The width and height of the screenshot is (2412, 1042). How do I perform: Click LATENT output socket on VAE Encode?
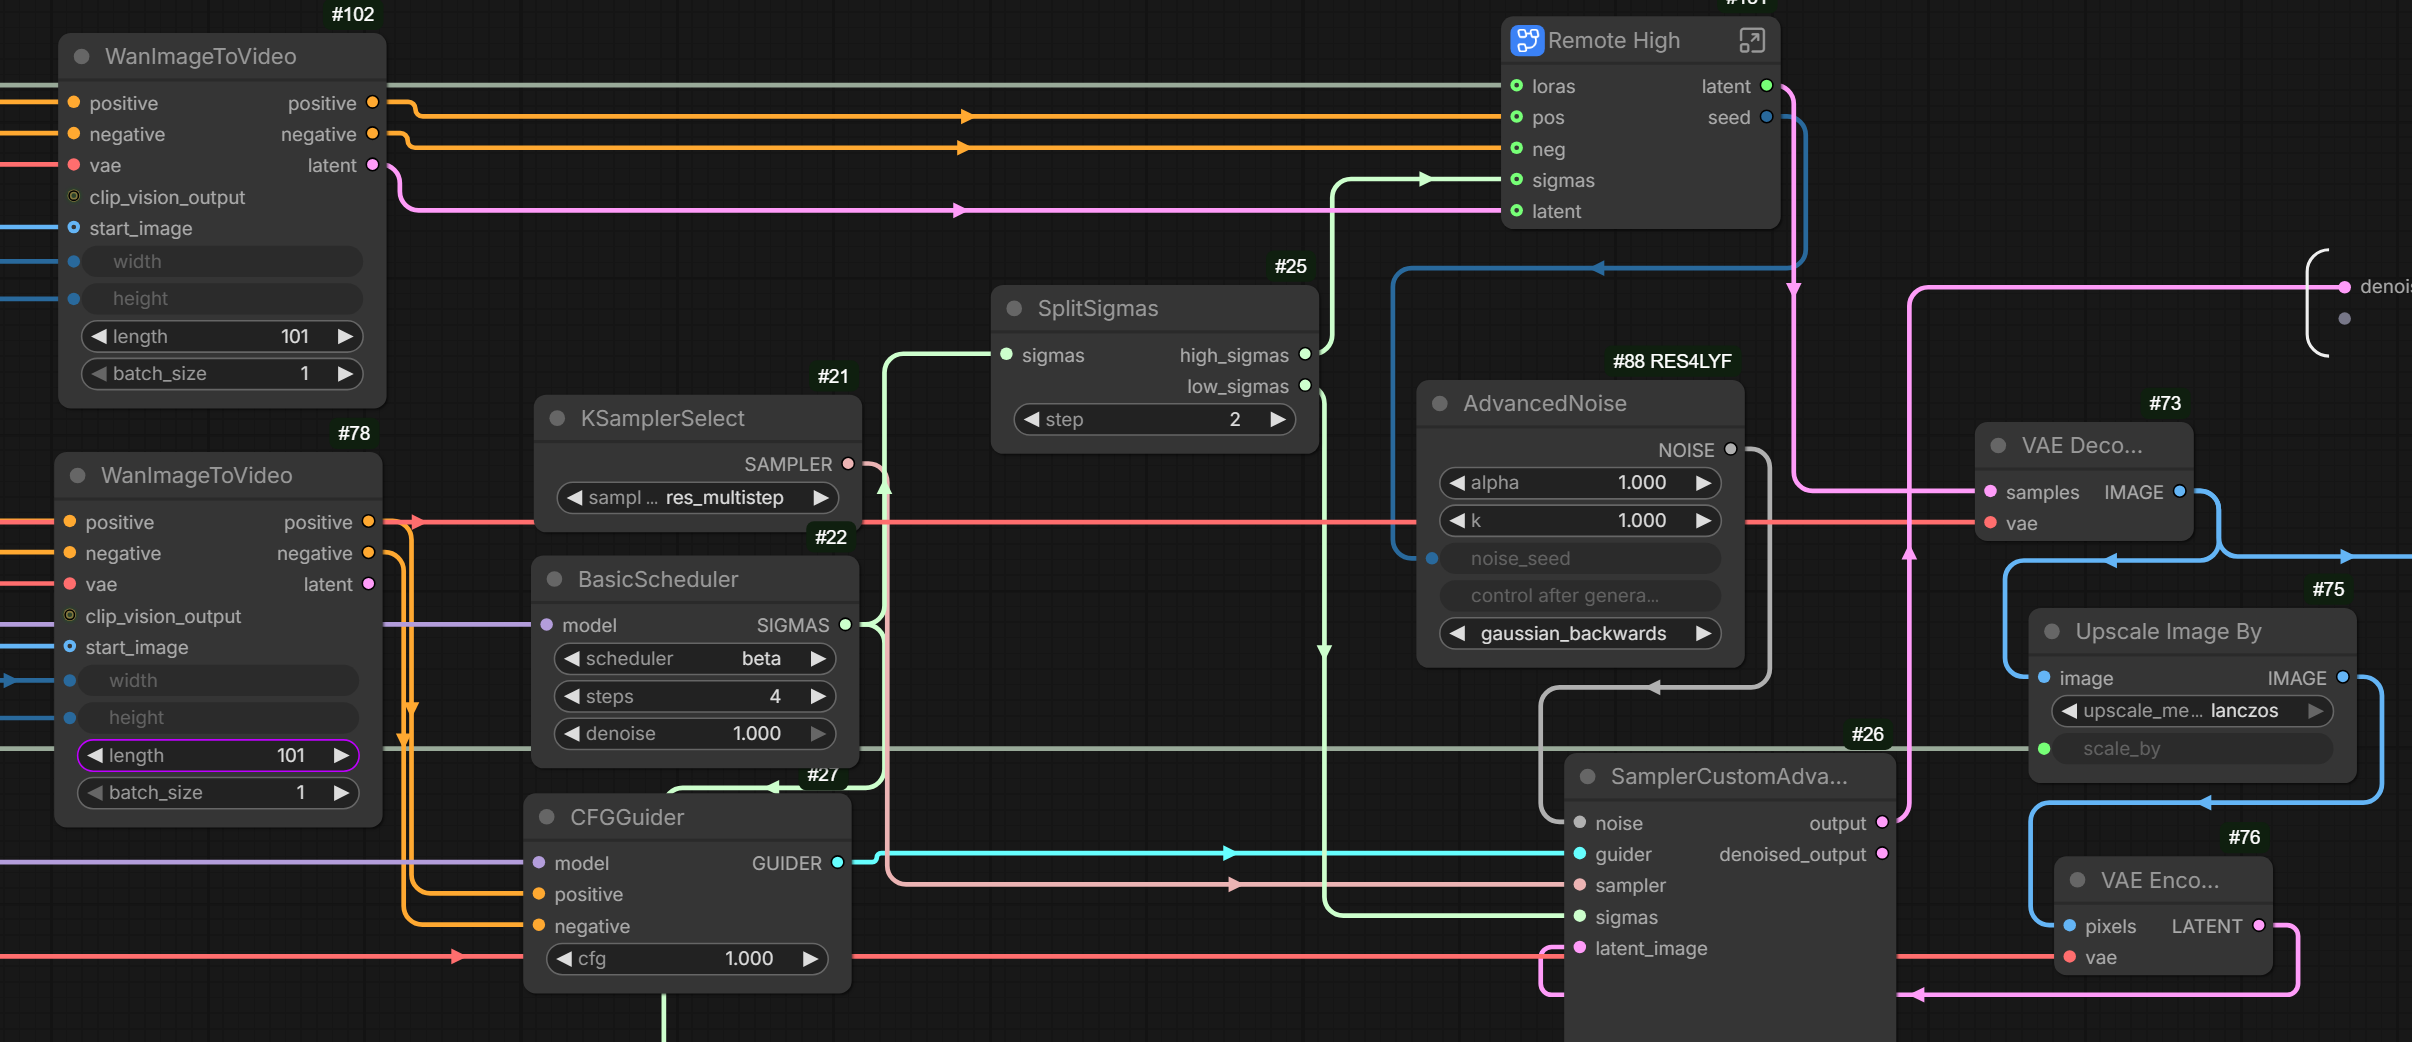point(2259,926)
